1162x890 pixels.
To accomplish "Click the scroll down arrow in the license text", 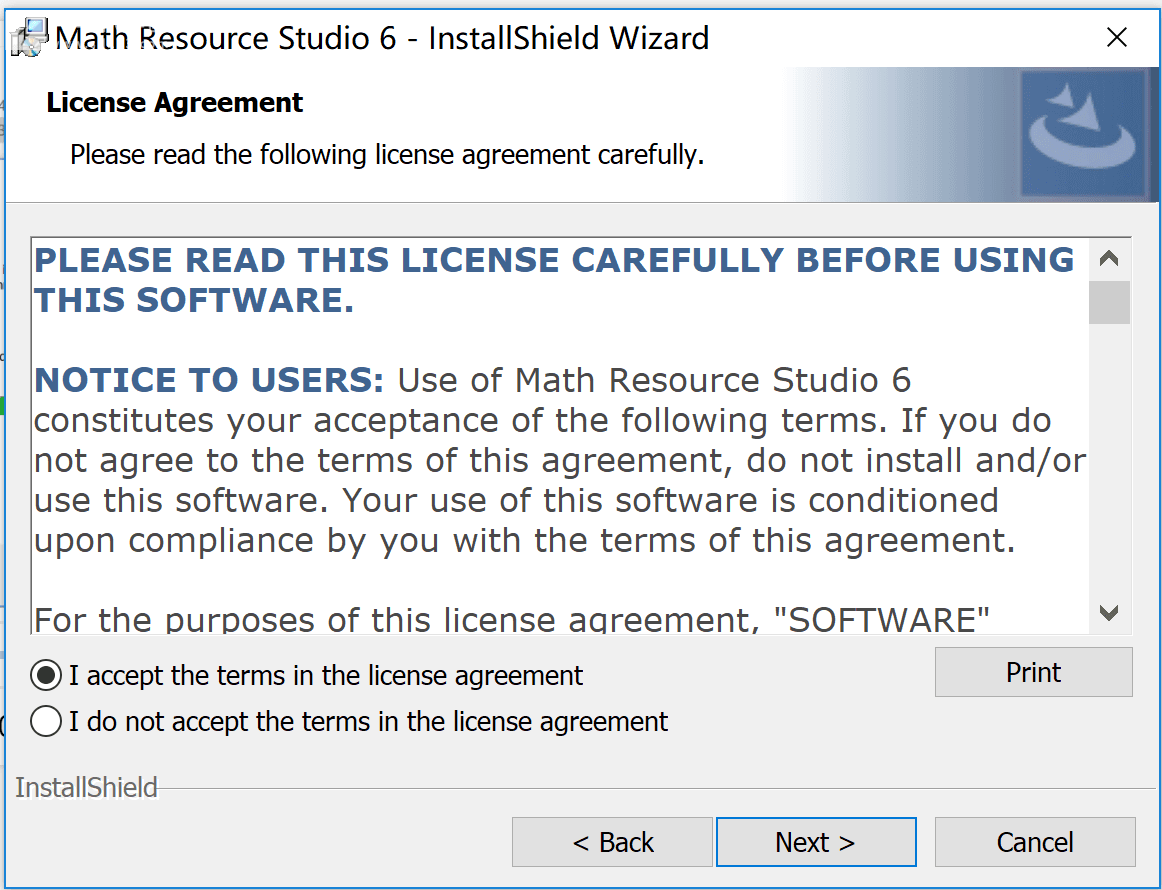I will point(1109,613).
